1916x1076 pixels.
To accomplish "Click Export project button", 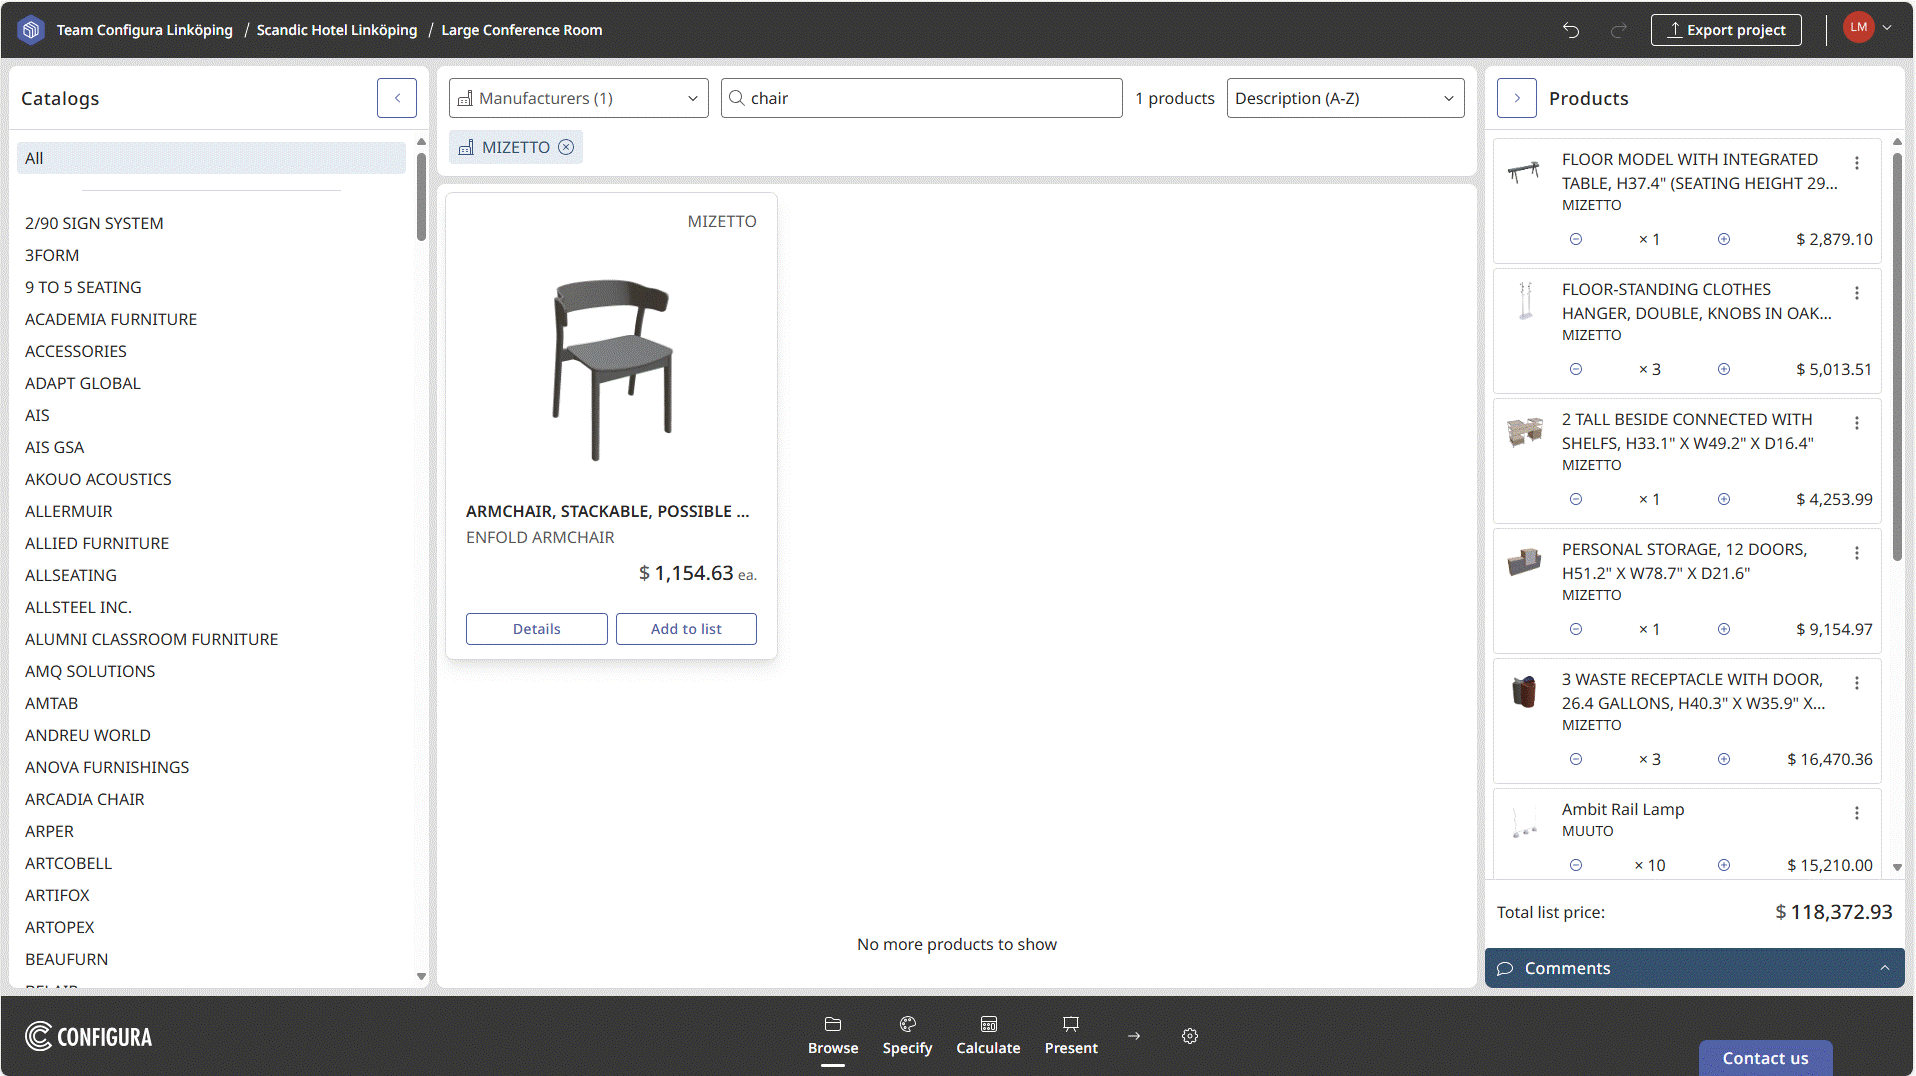I will pos(1726,30).
